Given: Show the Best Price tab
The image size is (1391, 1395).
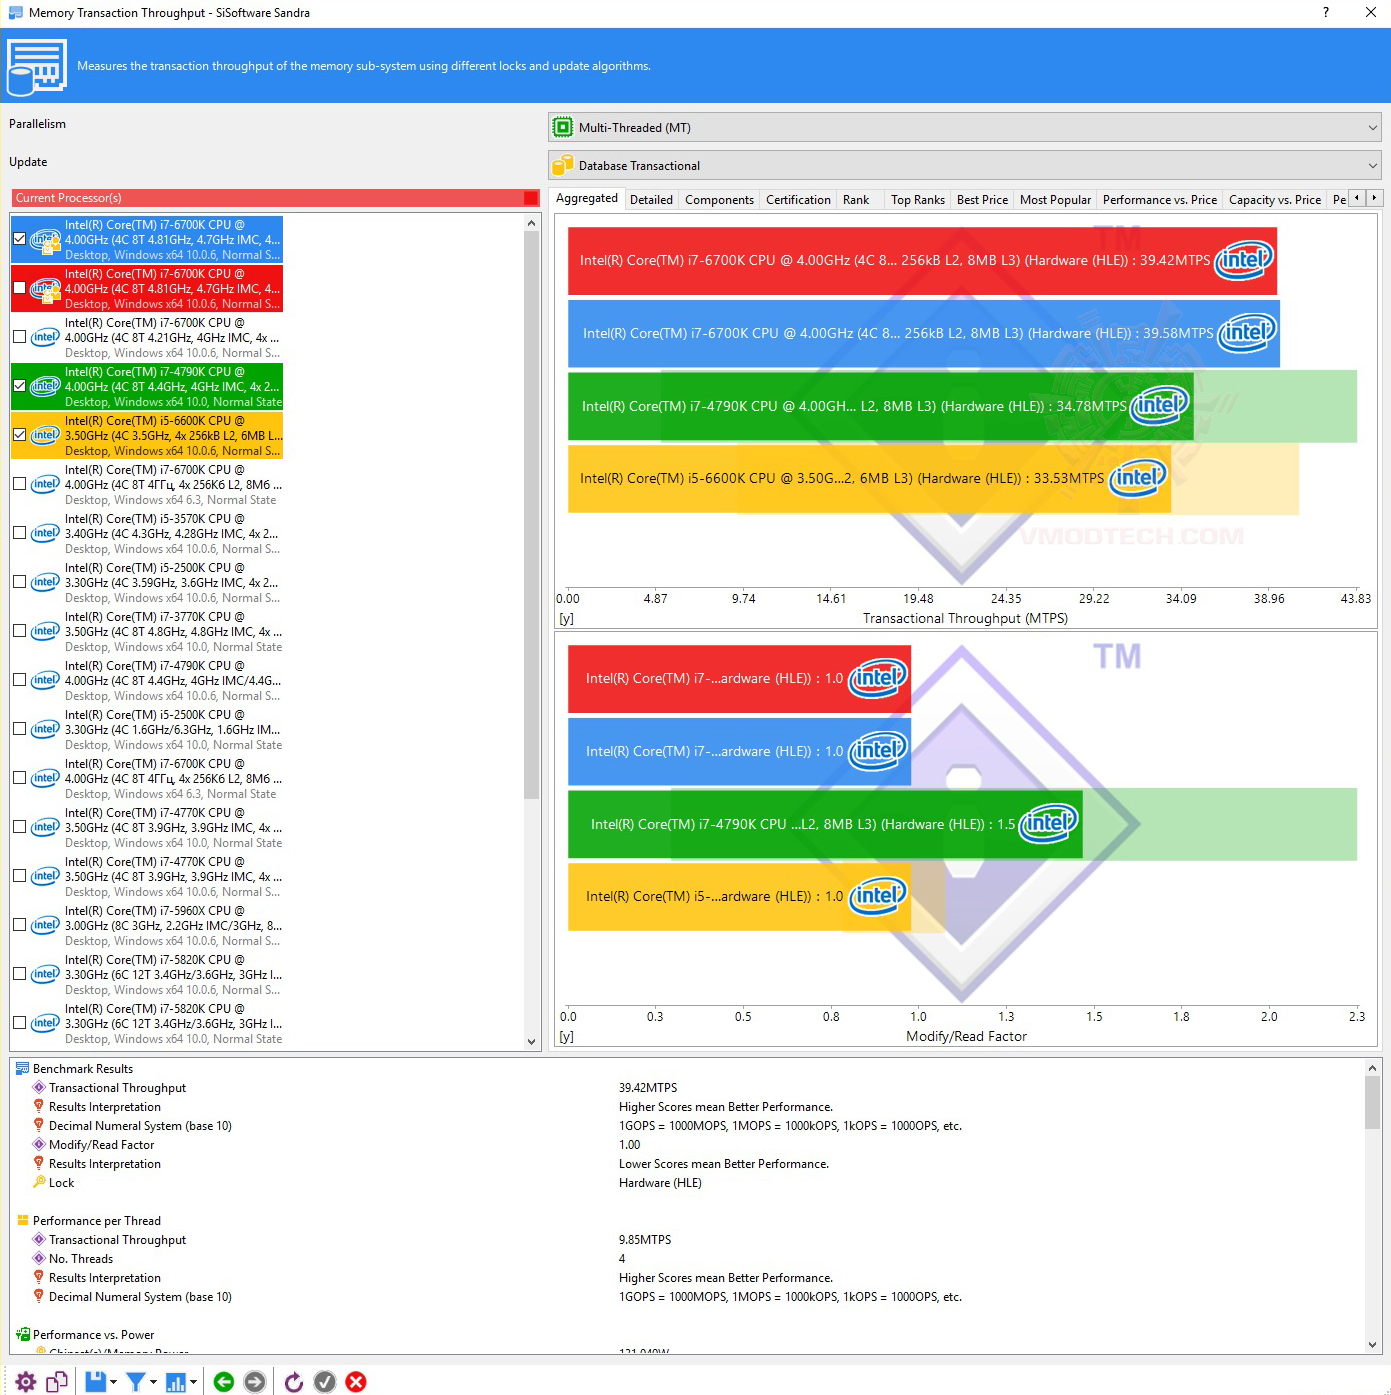Looking at the screenshot, I should click(x=982, y=200).
